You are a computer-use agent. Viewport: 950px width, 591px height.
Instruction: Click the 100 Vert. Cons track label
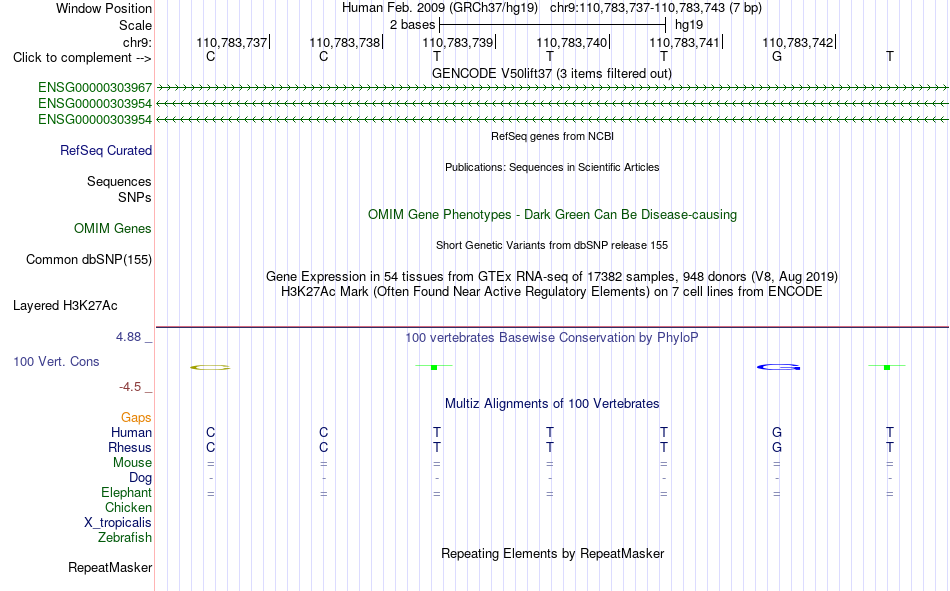tap(56, 361)
